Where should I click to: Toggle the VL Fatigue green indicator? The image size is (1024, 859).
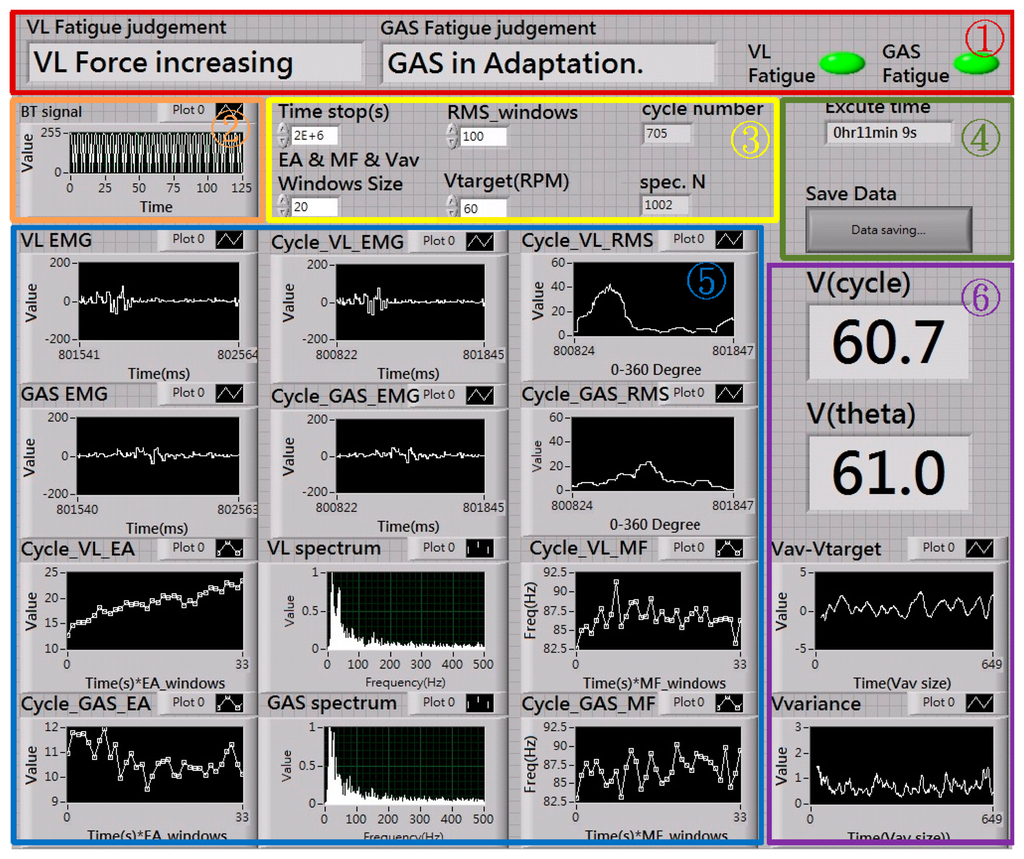(842, 64)
